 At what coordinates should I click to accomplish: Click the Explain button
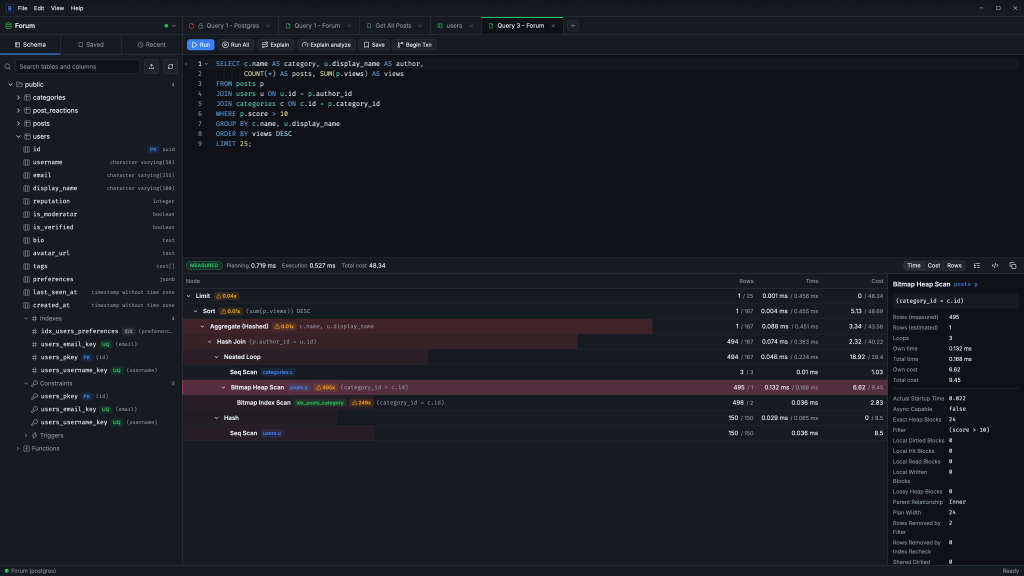click(x=276, y=45)
